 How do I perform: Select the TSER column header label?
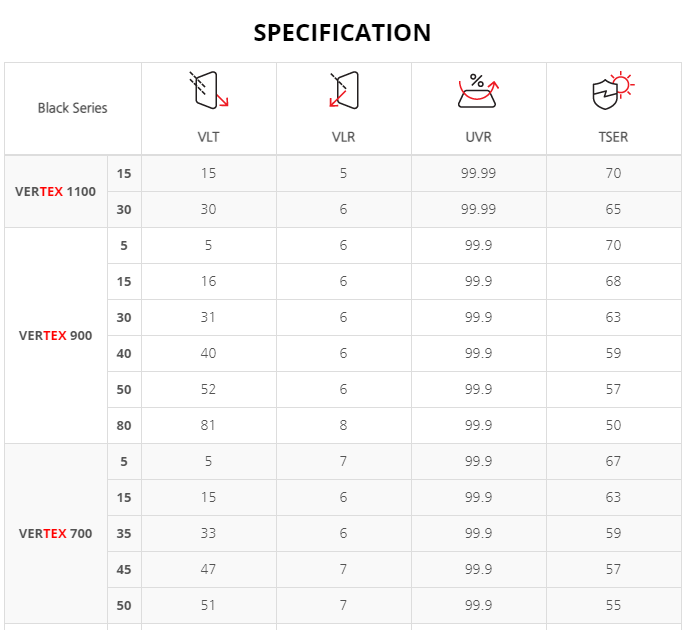613,137
